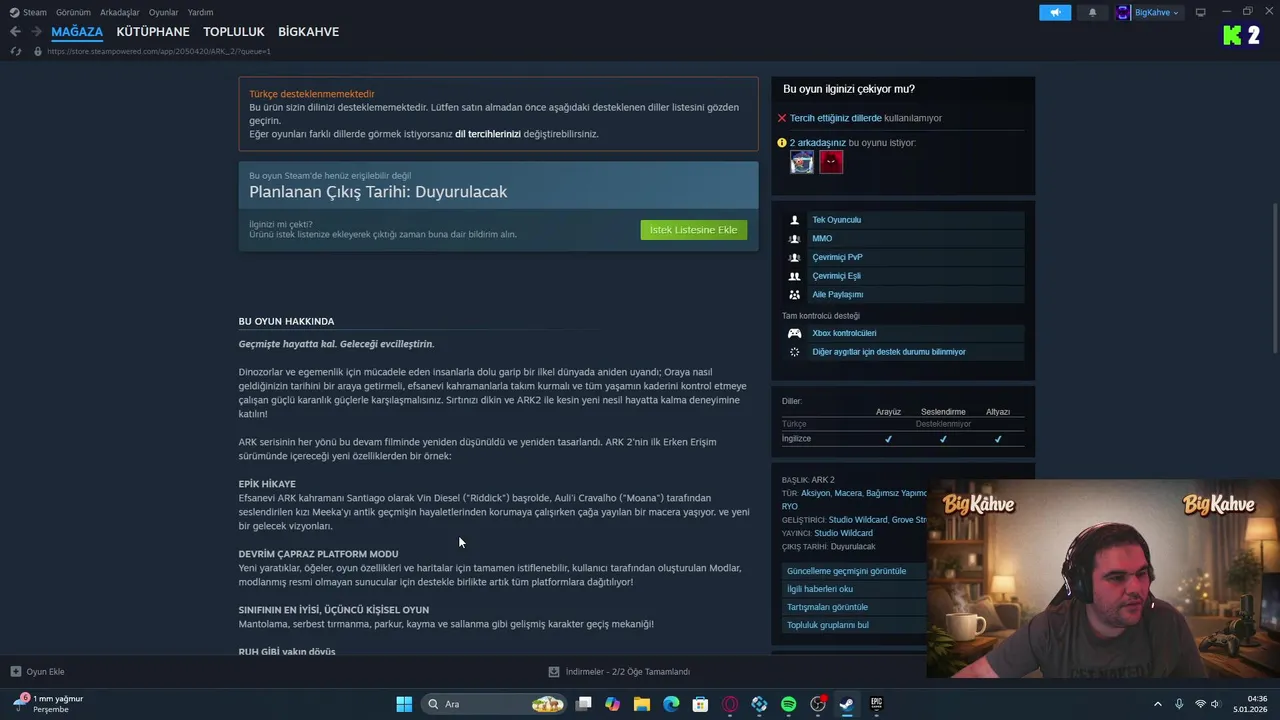Go back with the left arrow
The height and width of the screenshot is (720, 1280).
pos(15,32)
